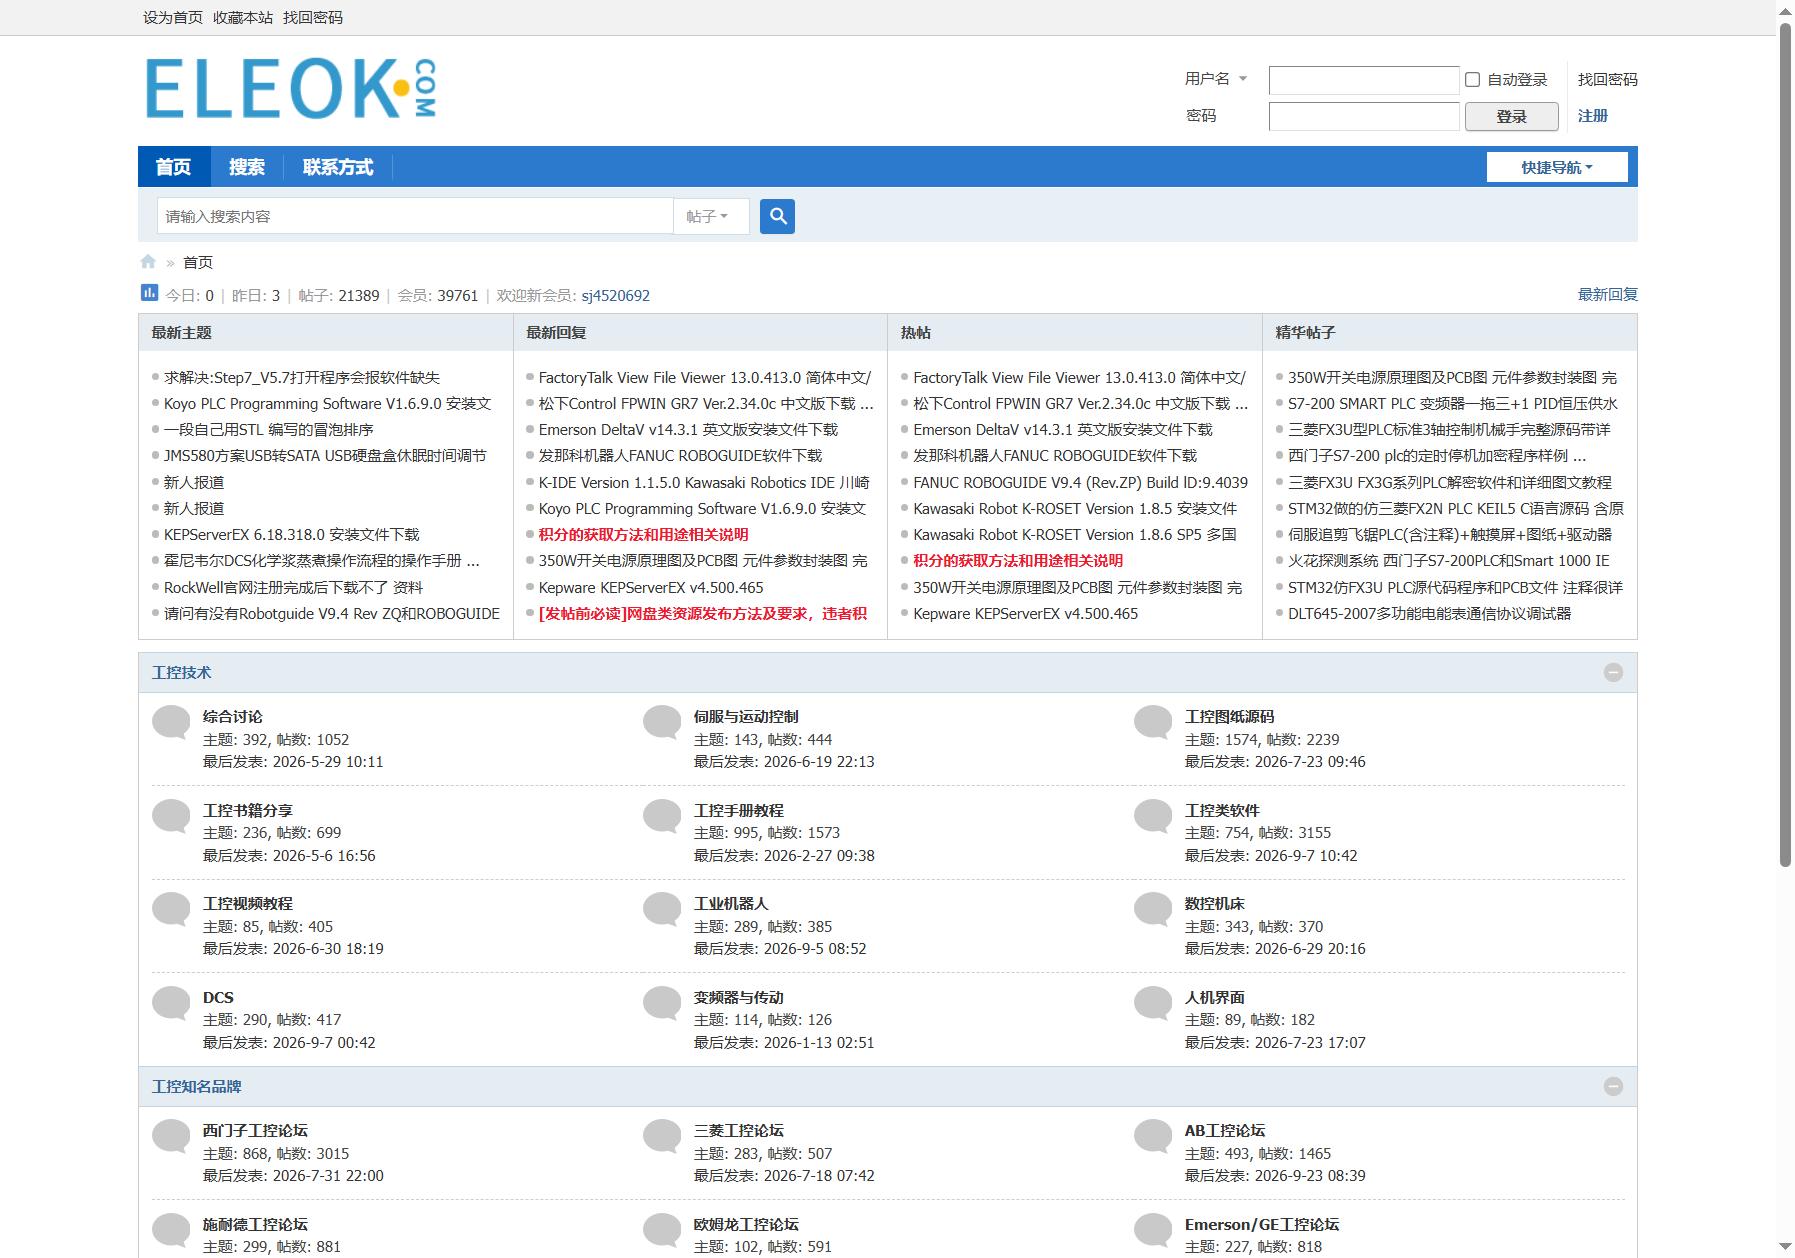This screenshot has height=1258, width=1795.
Task: Click speech bubble icon for AB工控论坛
Action: [x=1153, y=1136]
